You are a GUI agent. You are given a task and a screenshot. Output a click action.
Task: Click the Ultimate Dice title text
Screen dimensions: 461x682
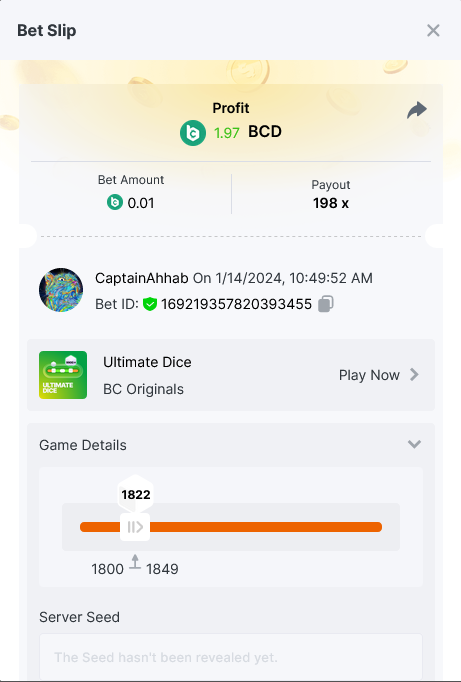point(147,362)
